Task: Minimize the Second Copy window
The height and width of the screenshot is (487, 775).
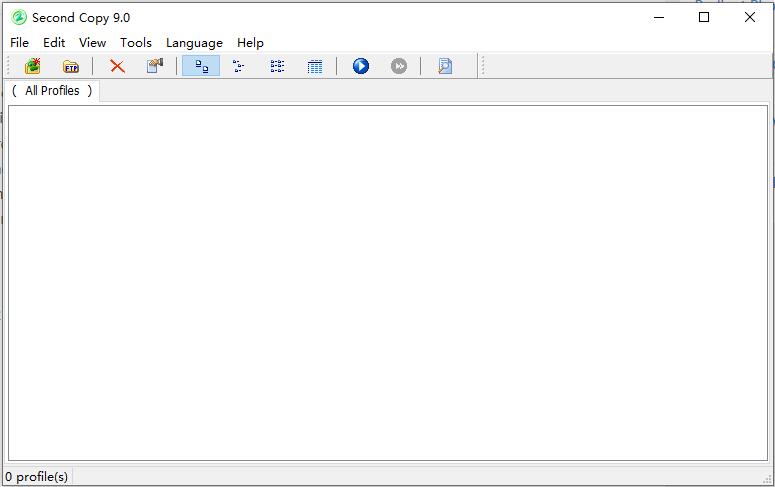Action: [x=658, y=17]
